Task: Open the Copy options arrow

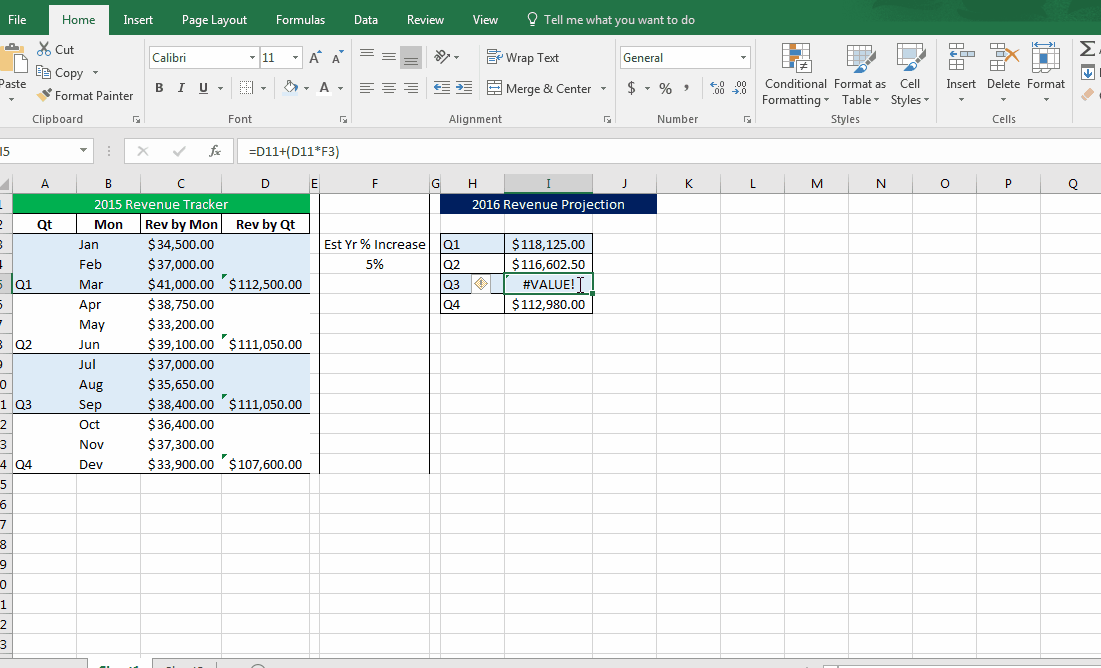Action: [95, 72]
